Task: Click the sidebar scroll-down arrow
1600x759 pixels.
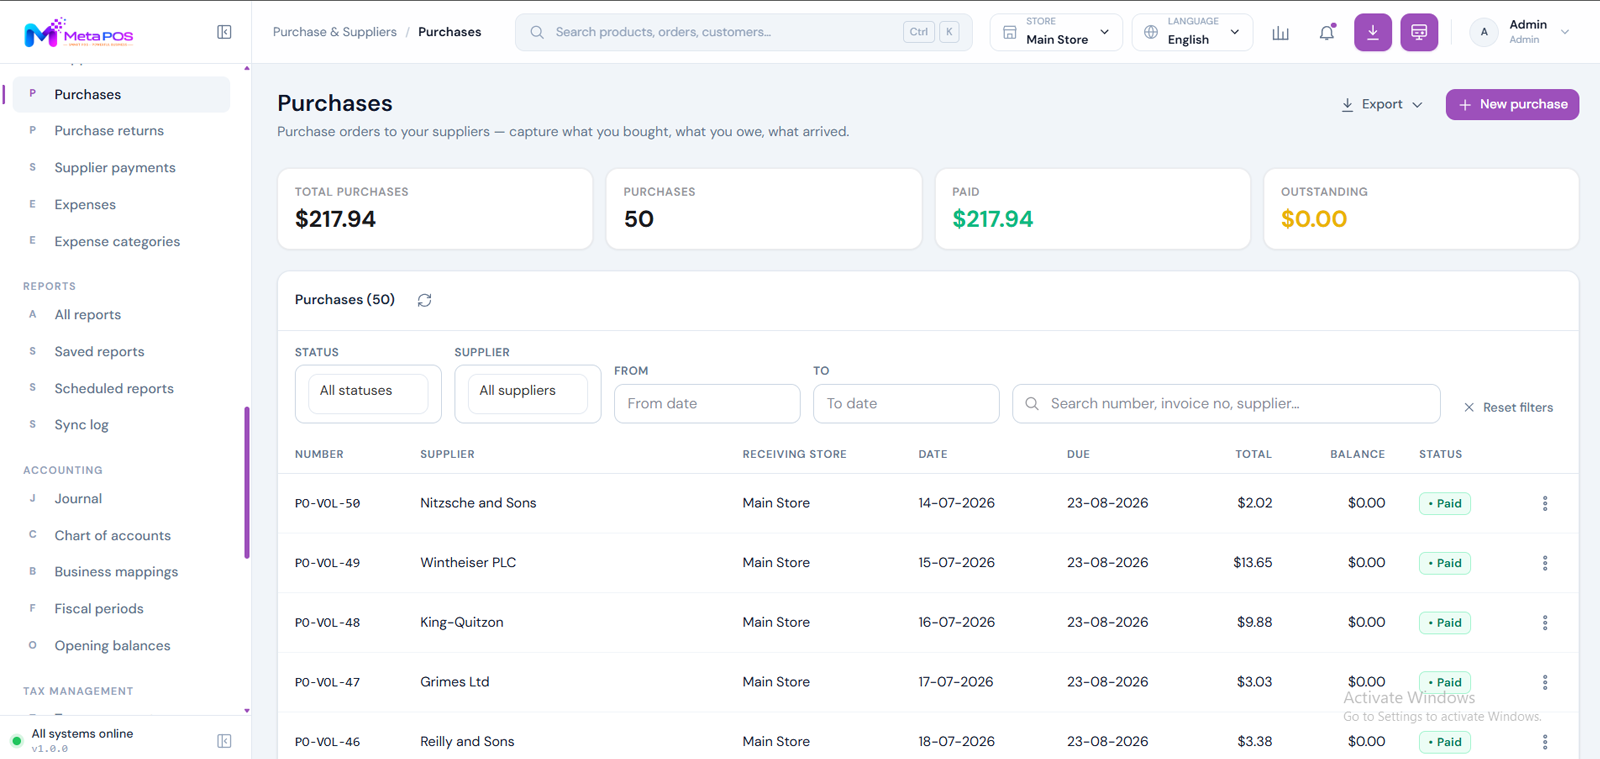Action: [247, 711]
